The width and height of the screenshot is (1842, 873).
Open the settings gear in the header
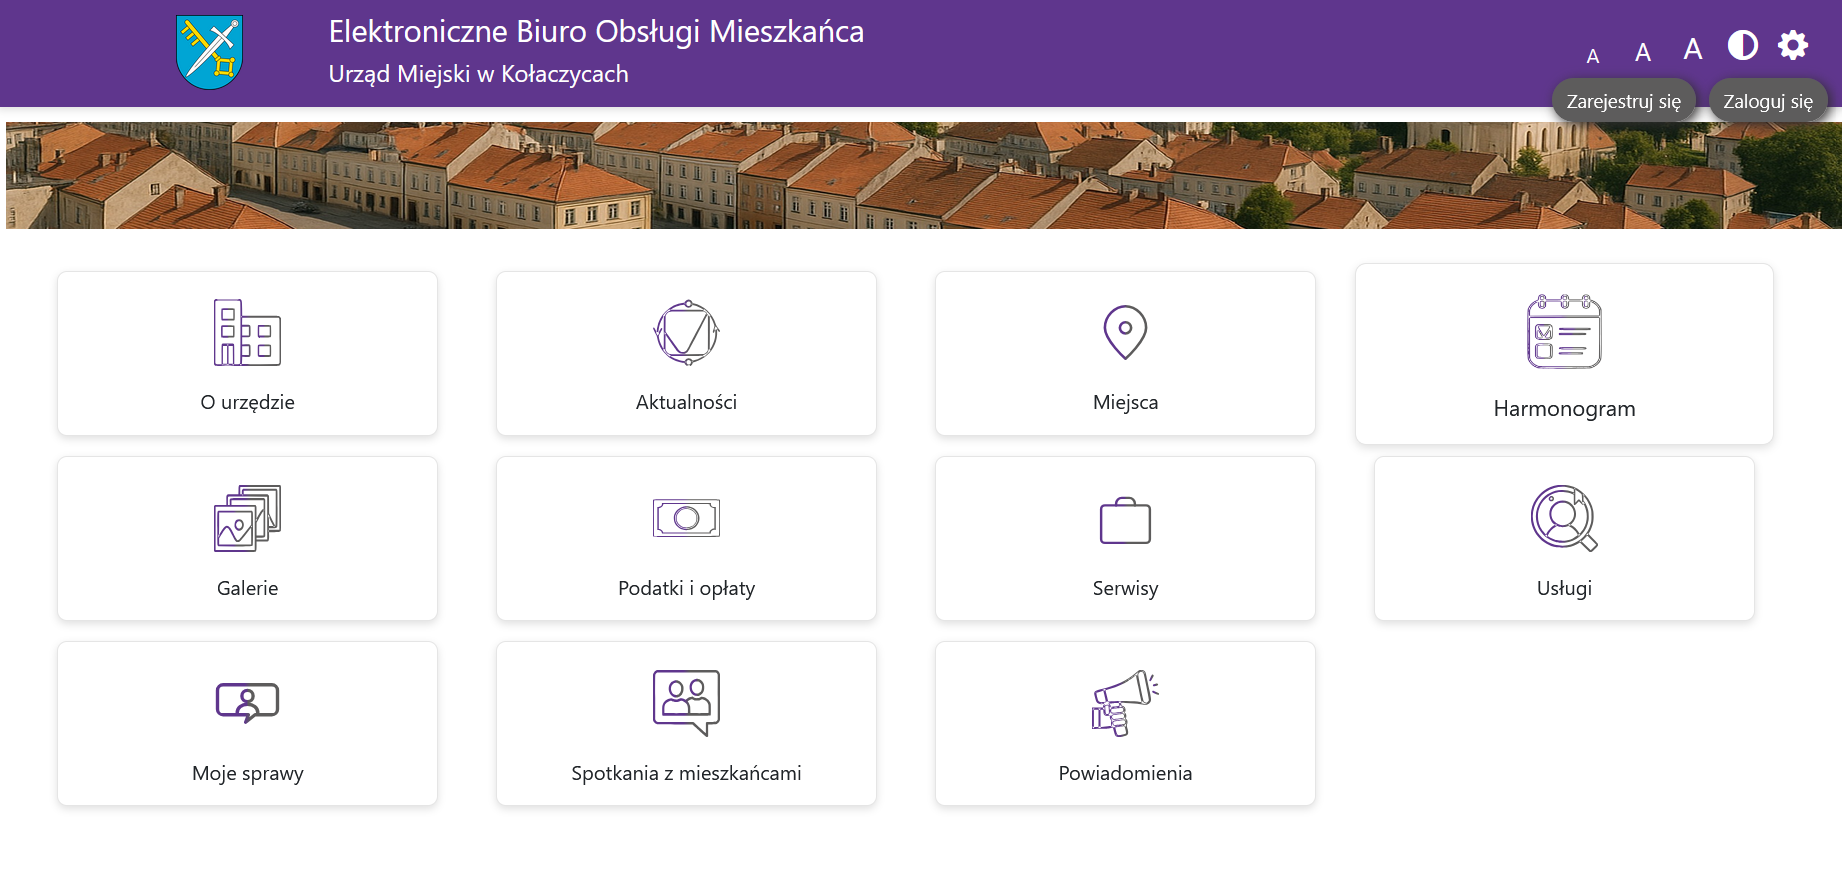tap(1793, 46)
